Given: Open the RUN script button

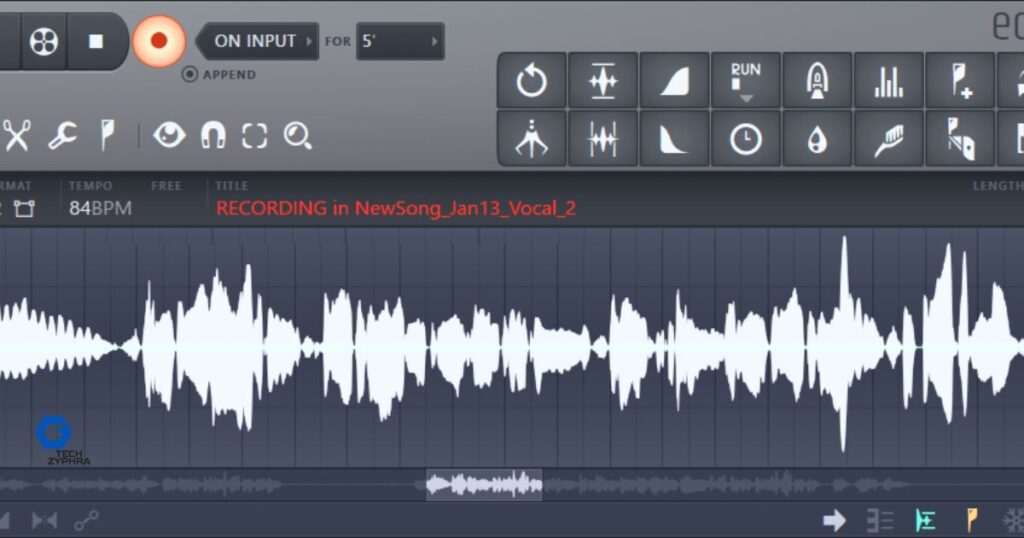Looking at the screenshot, I should [746, 81].
